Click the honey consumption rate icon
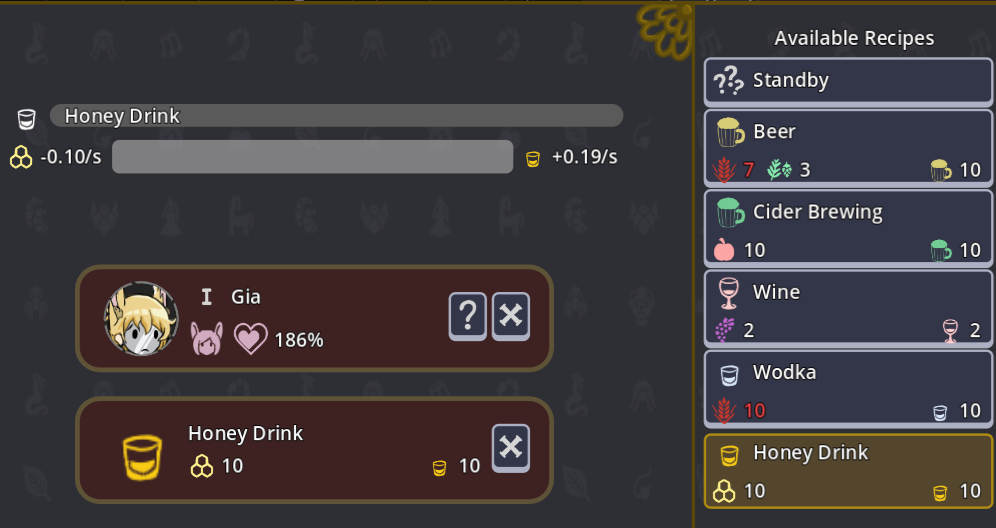The image size is (996, 528). coord(21,157)
